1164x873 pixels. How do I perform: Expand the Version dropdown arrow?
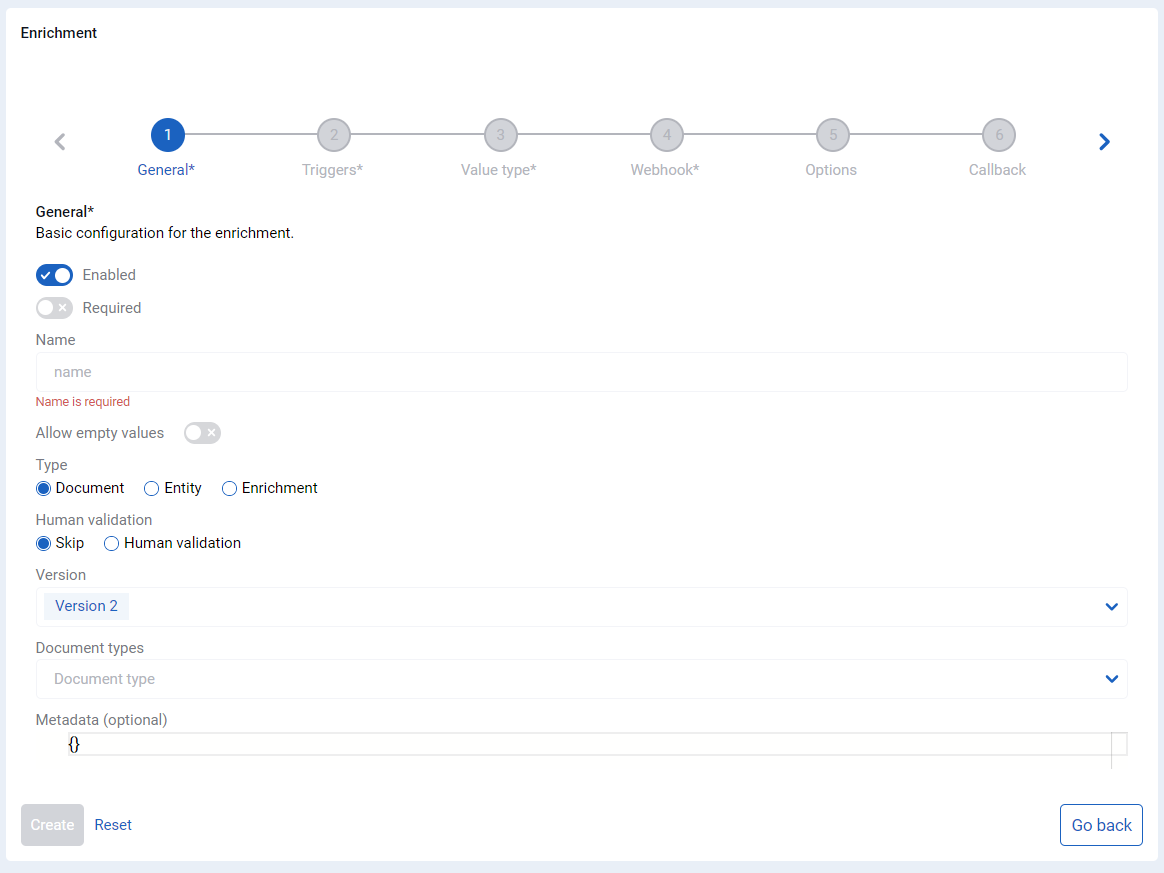click(1111, 606)
